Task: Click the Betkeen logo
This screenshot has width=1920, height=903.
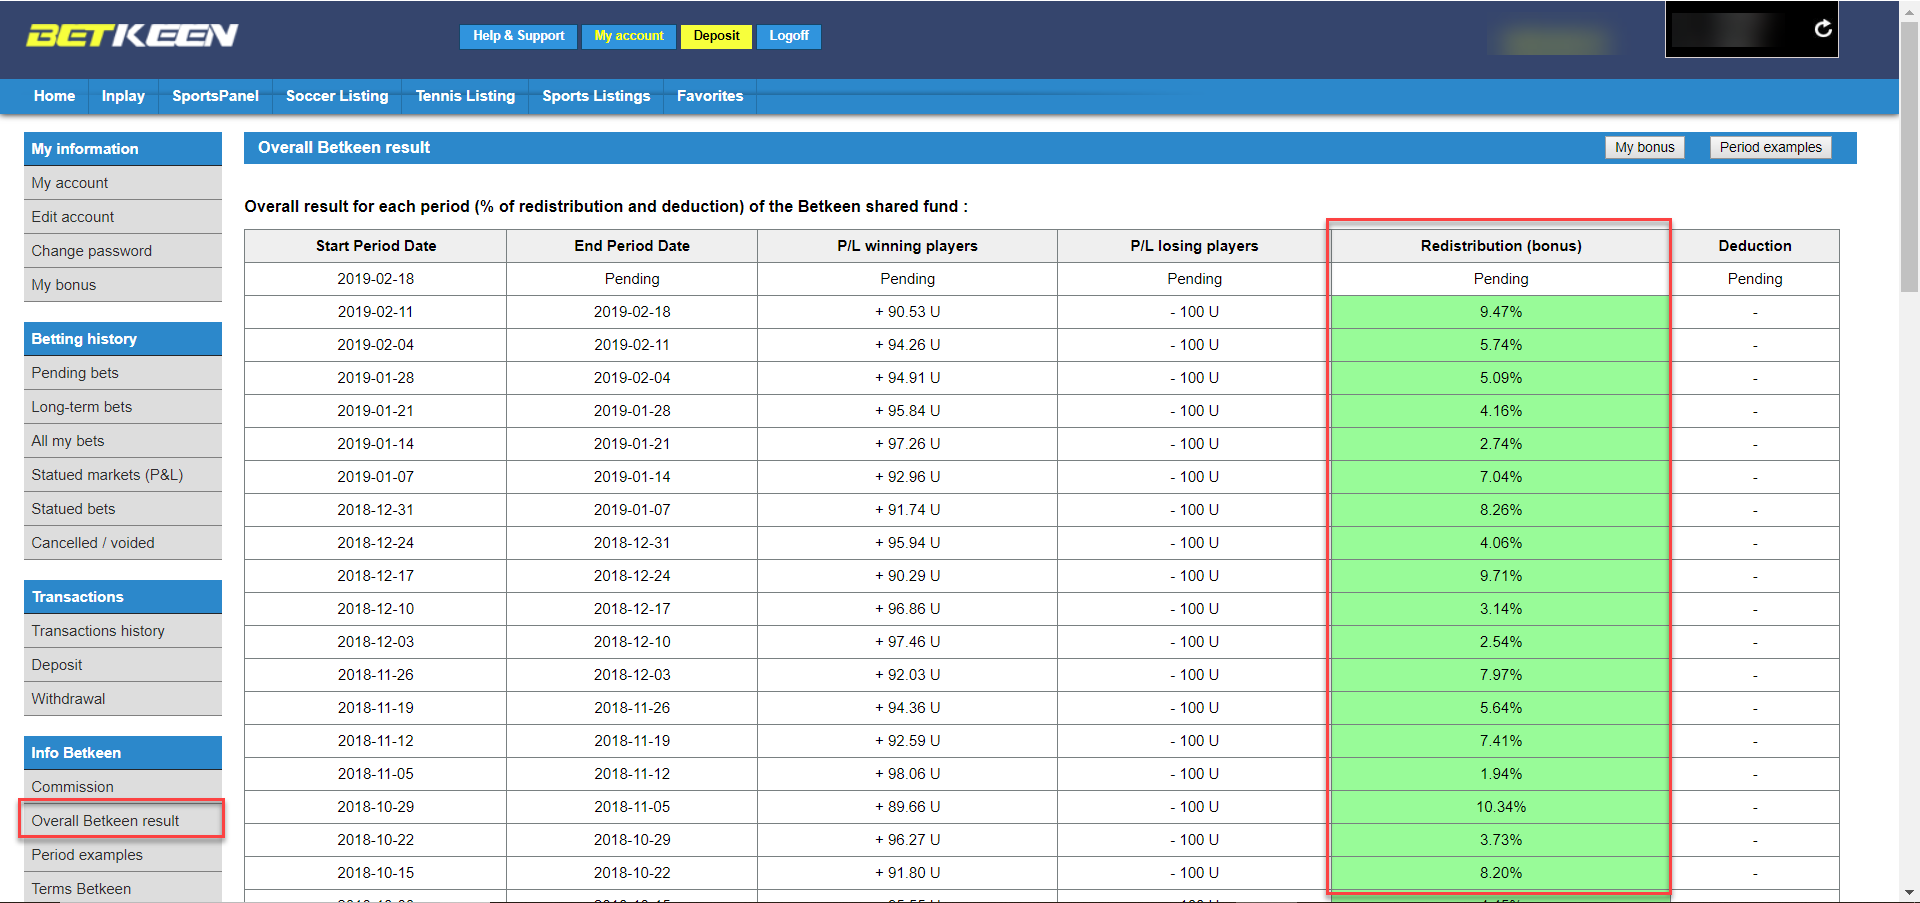Action: [132, 36]
